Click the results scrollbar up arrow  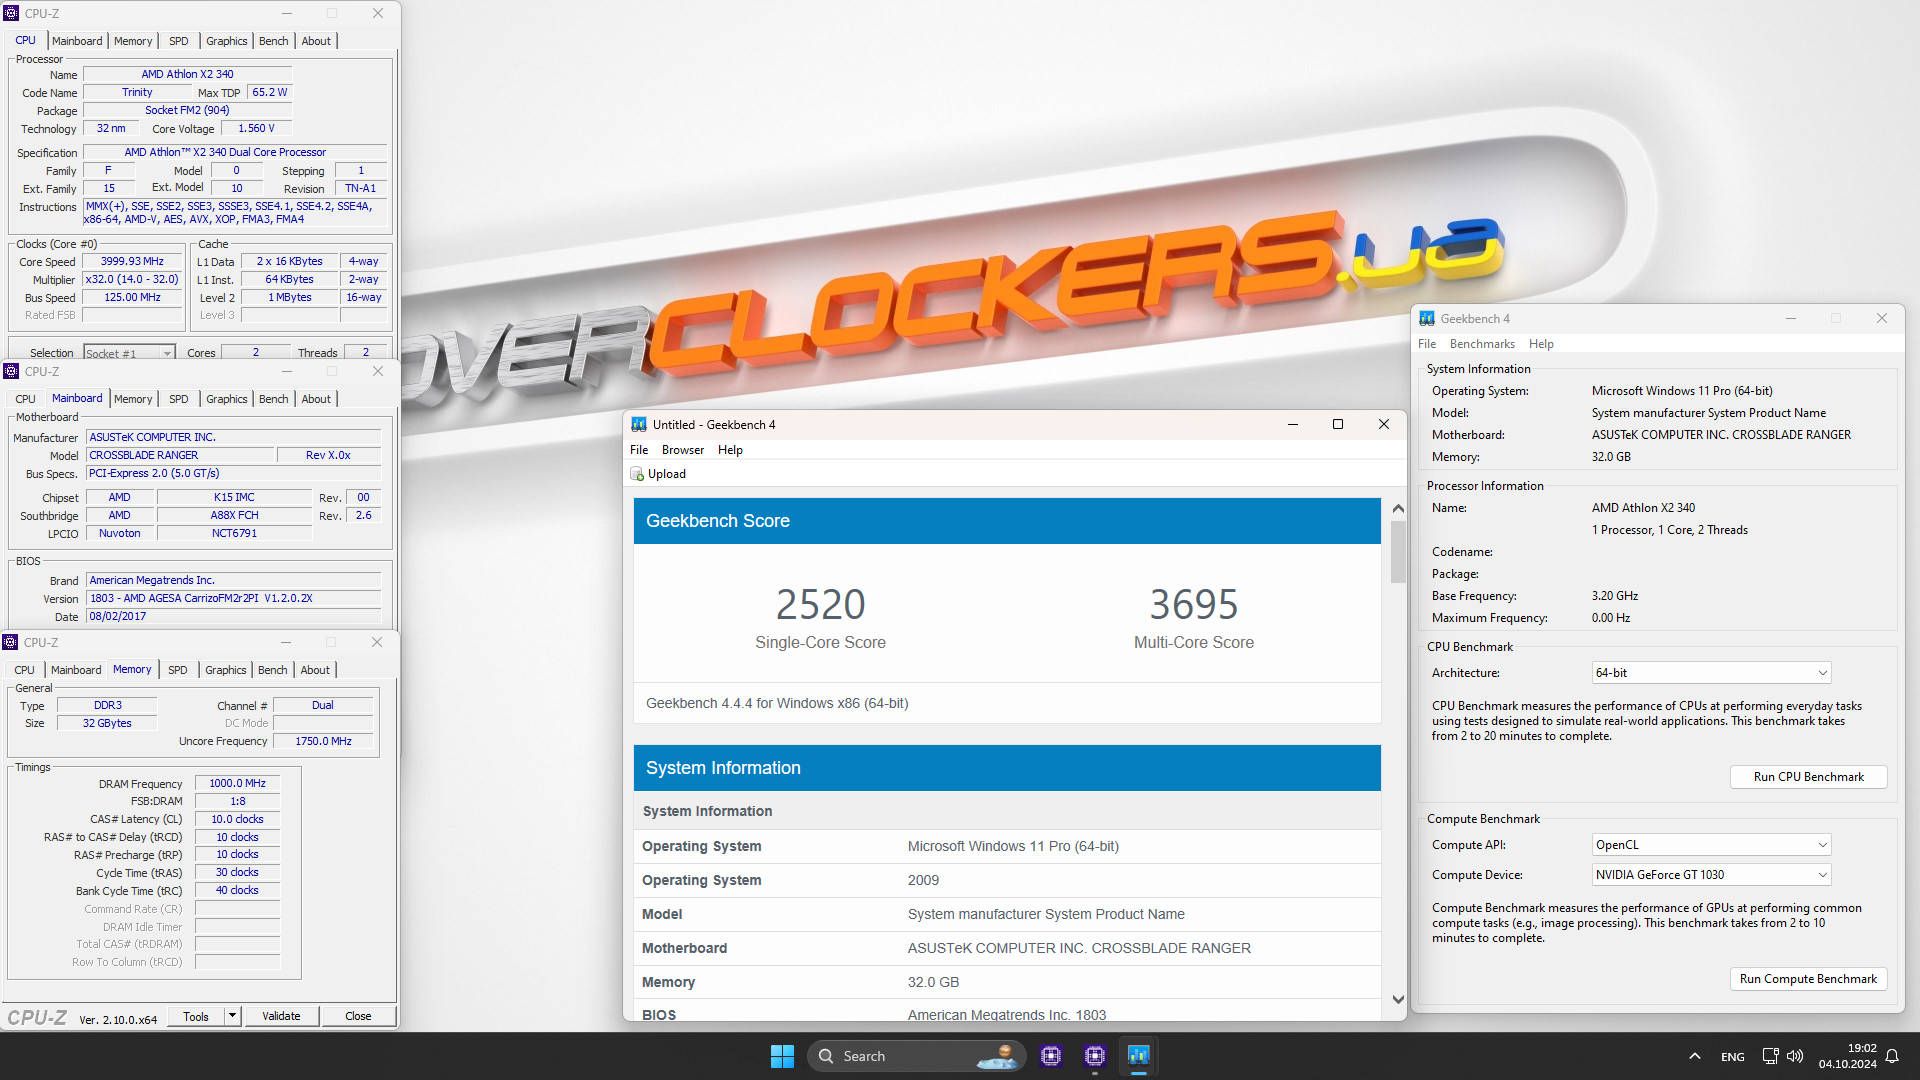(x=1398, y=508)
